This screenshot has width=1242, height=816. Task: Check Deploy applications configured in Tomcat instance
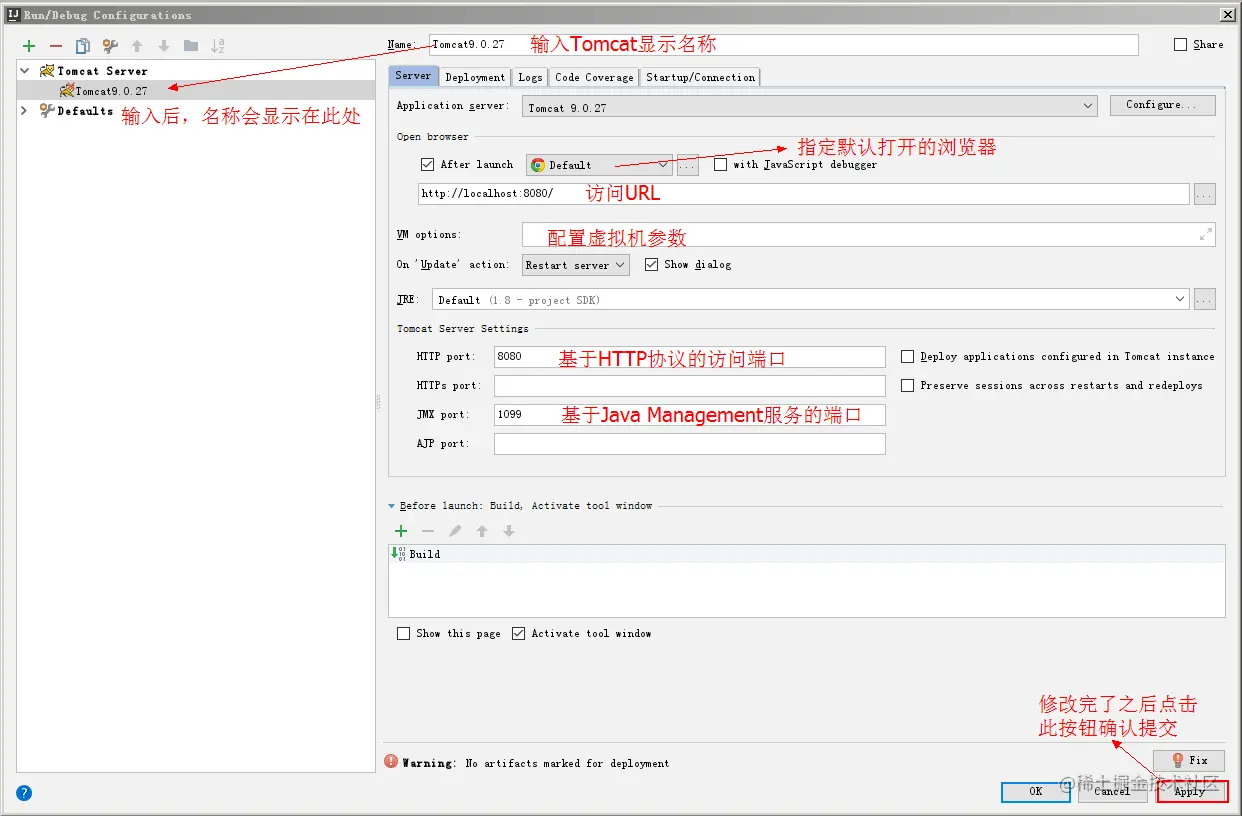pyautogui.click(x=907, y=356)
